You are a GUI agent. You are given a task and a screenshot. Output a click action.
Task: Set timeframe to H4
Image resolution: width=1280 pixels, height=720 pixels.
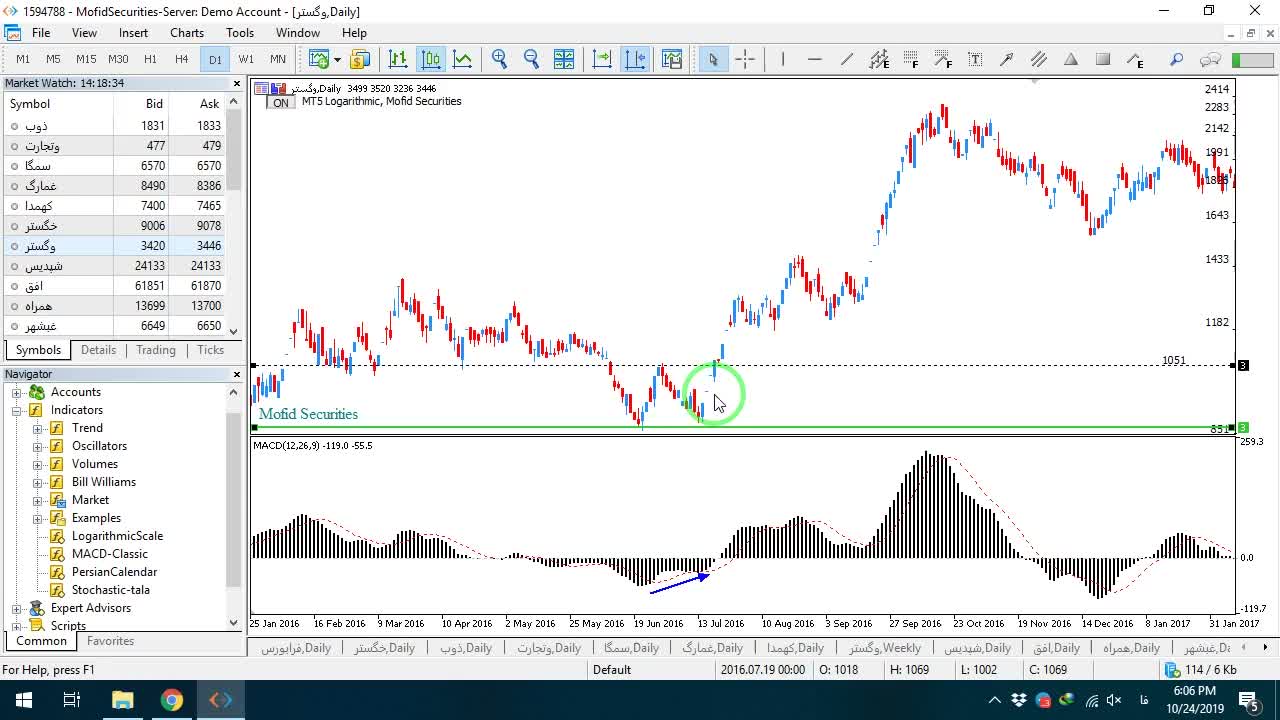coord(182,59)
